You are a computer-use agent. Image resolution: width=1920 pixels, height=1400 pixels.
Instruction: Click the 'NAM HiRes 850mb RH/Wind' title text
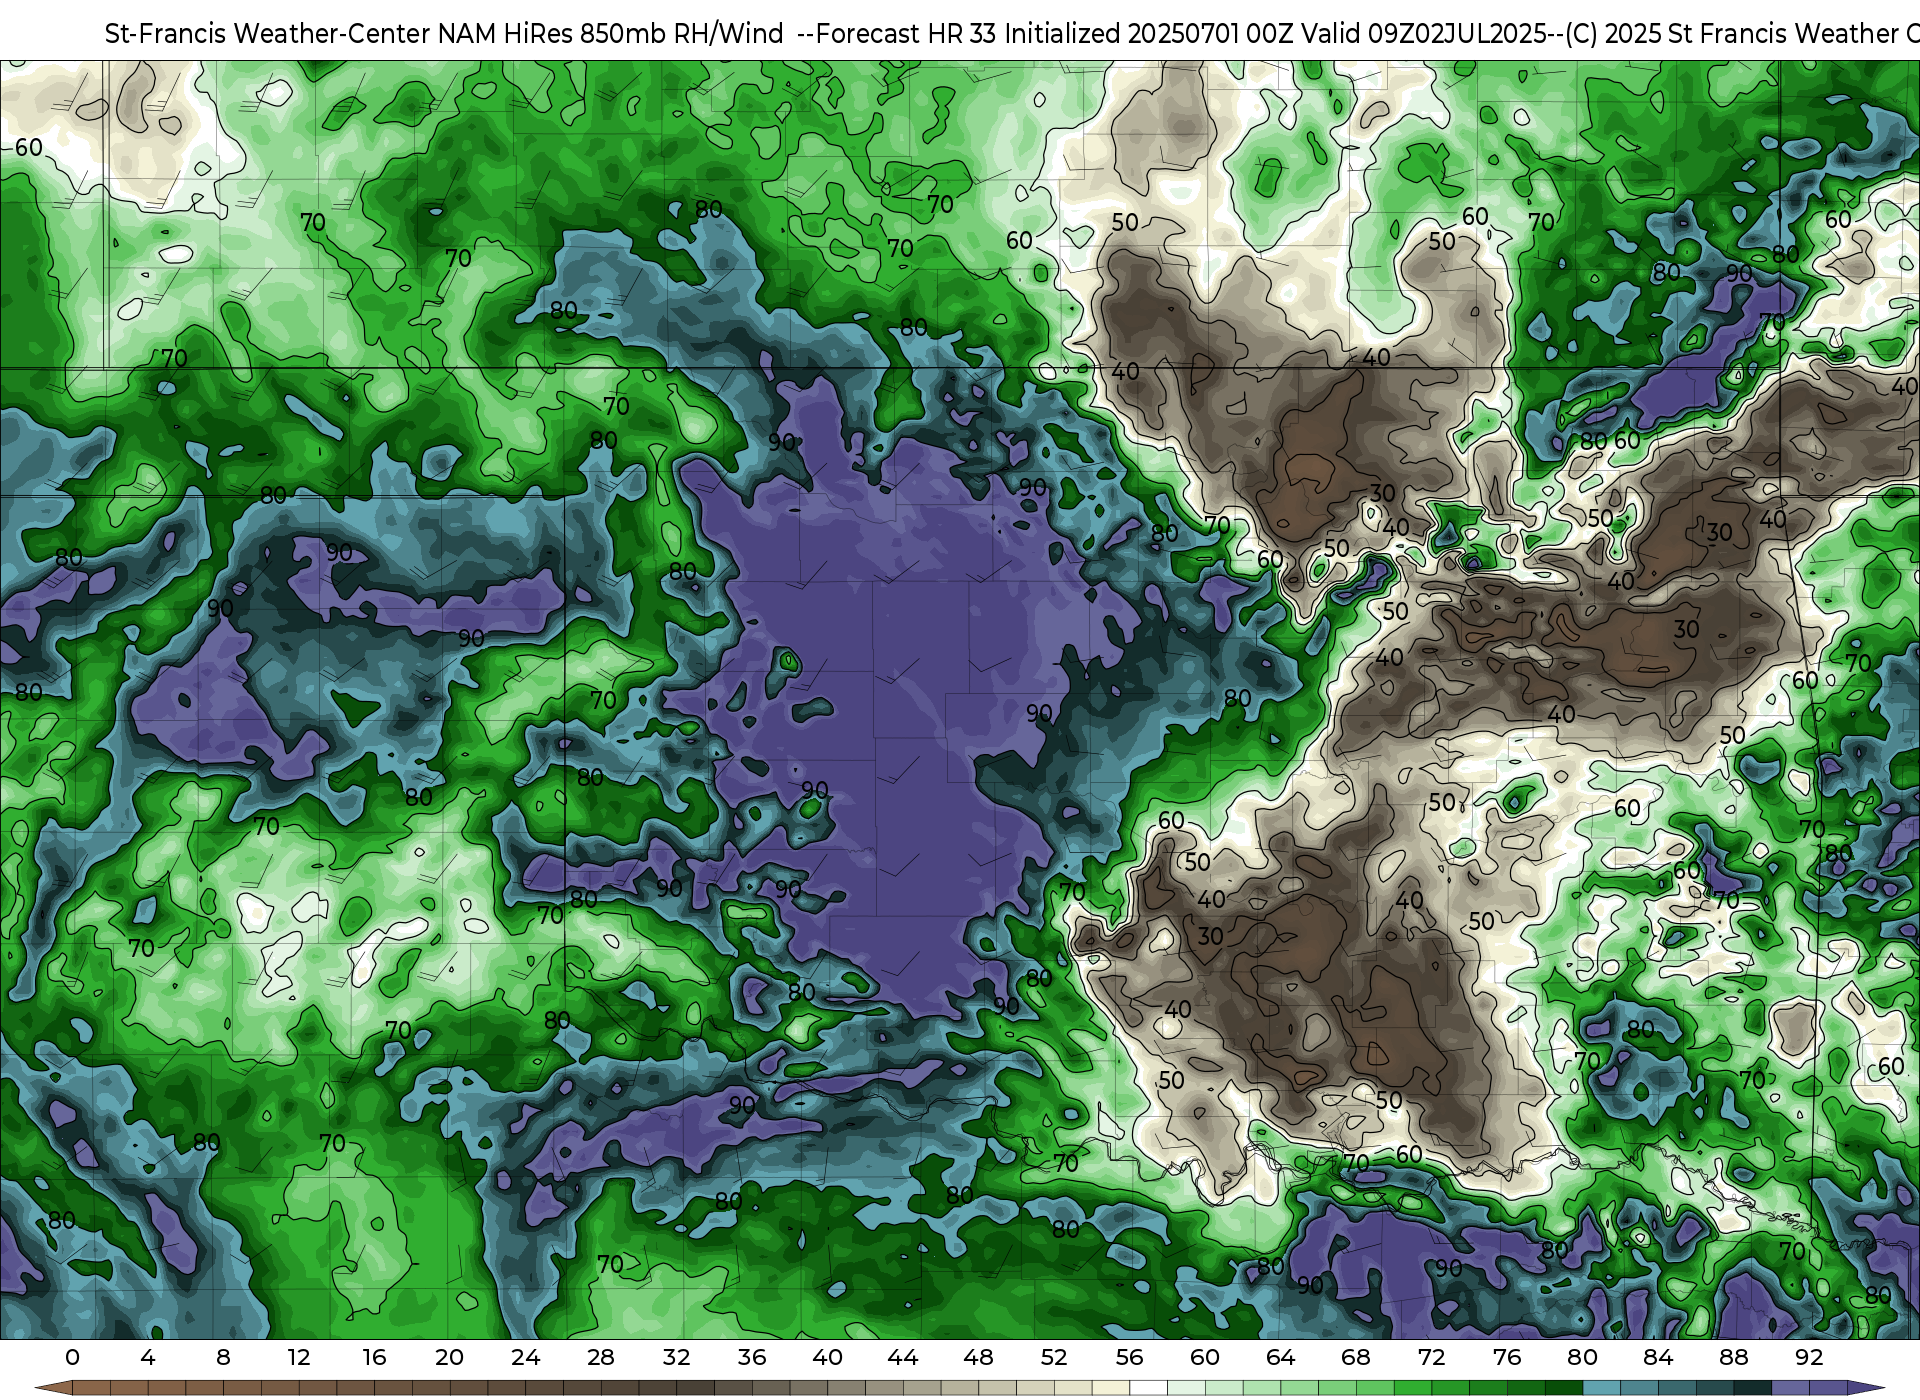point(611,34)
